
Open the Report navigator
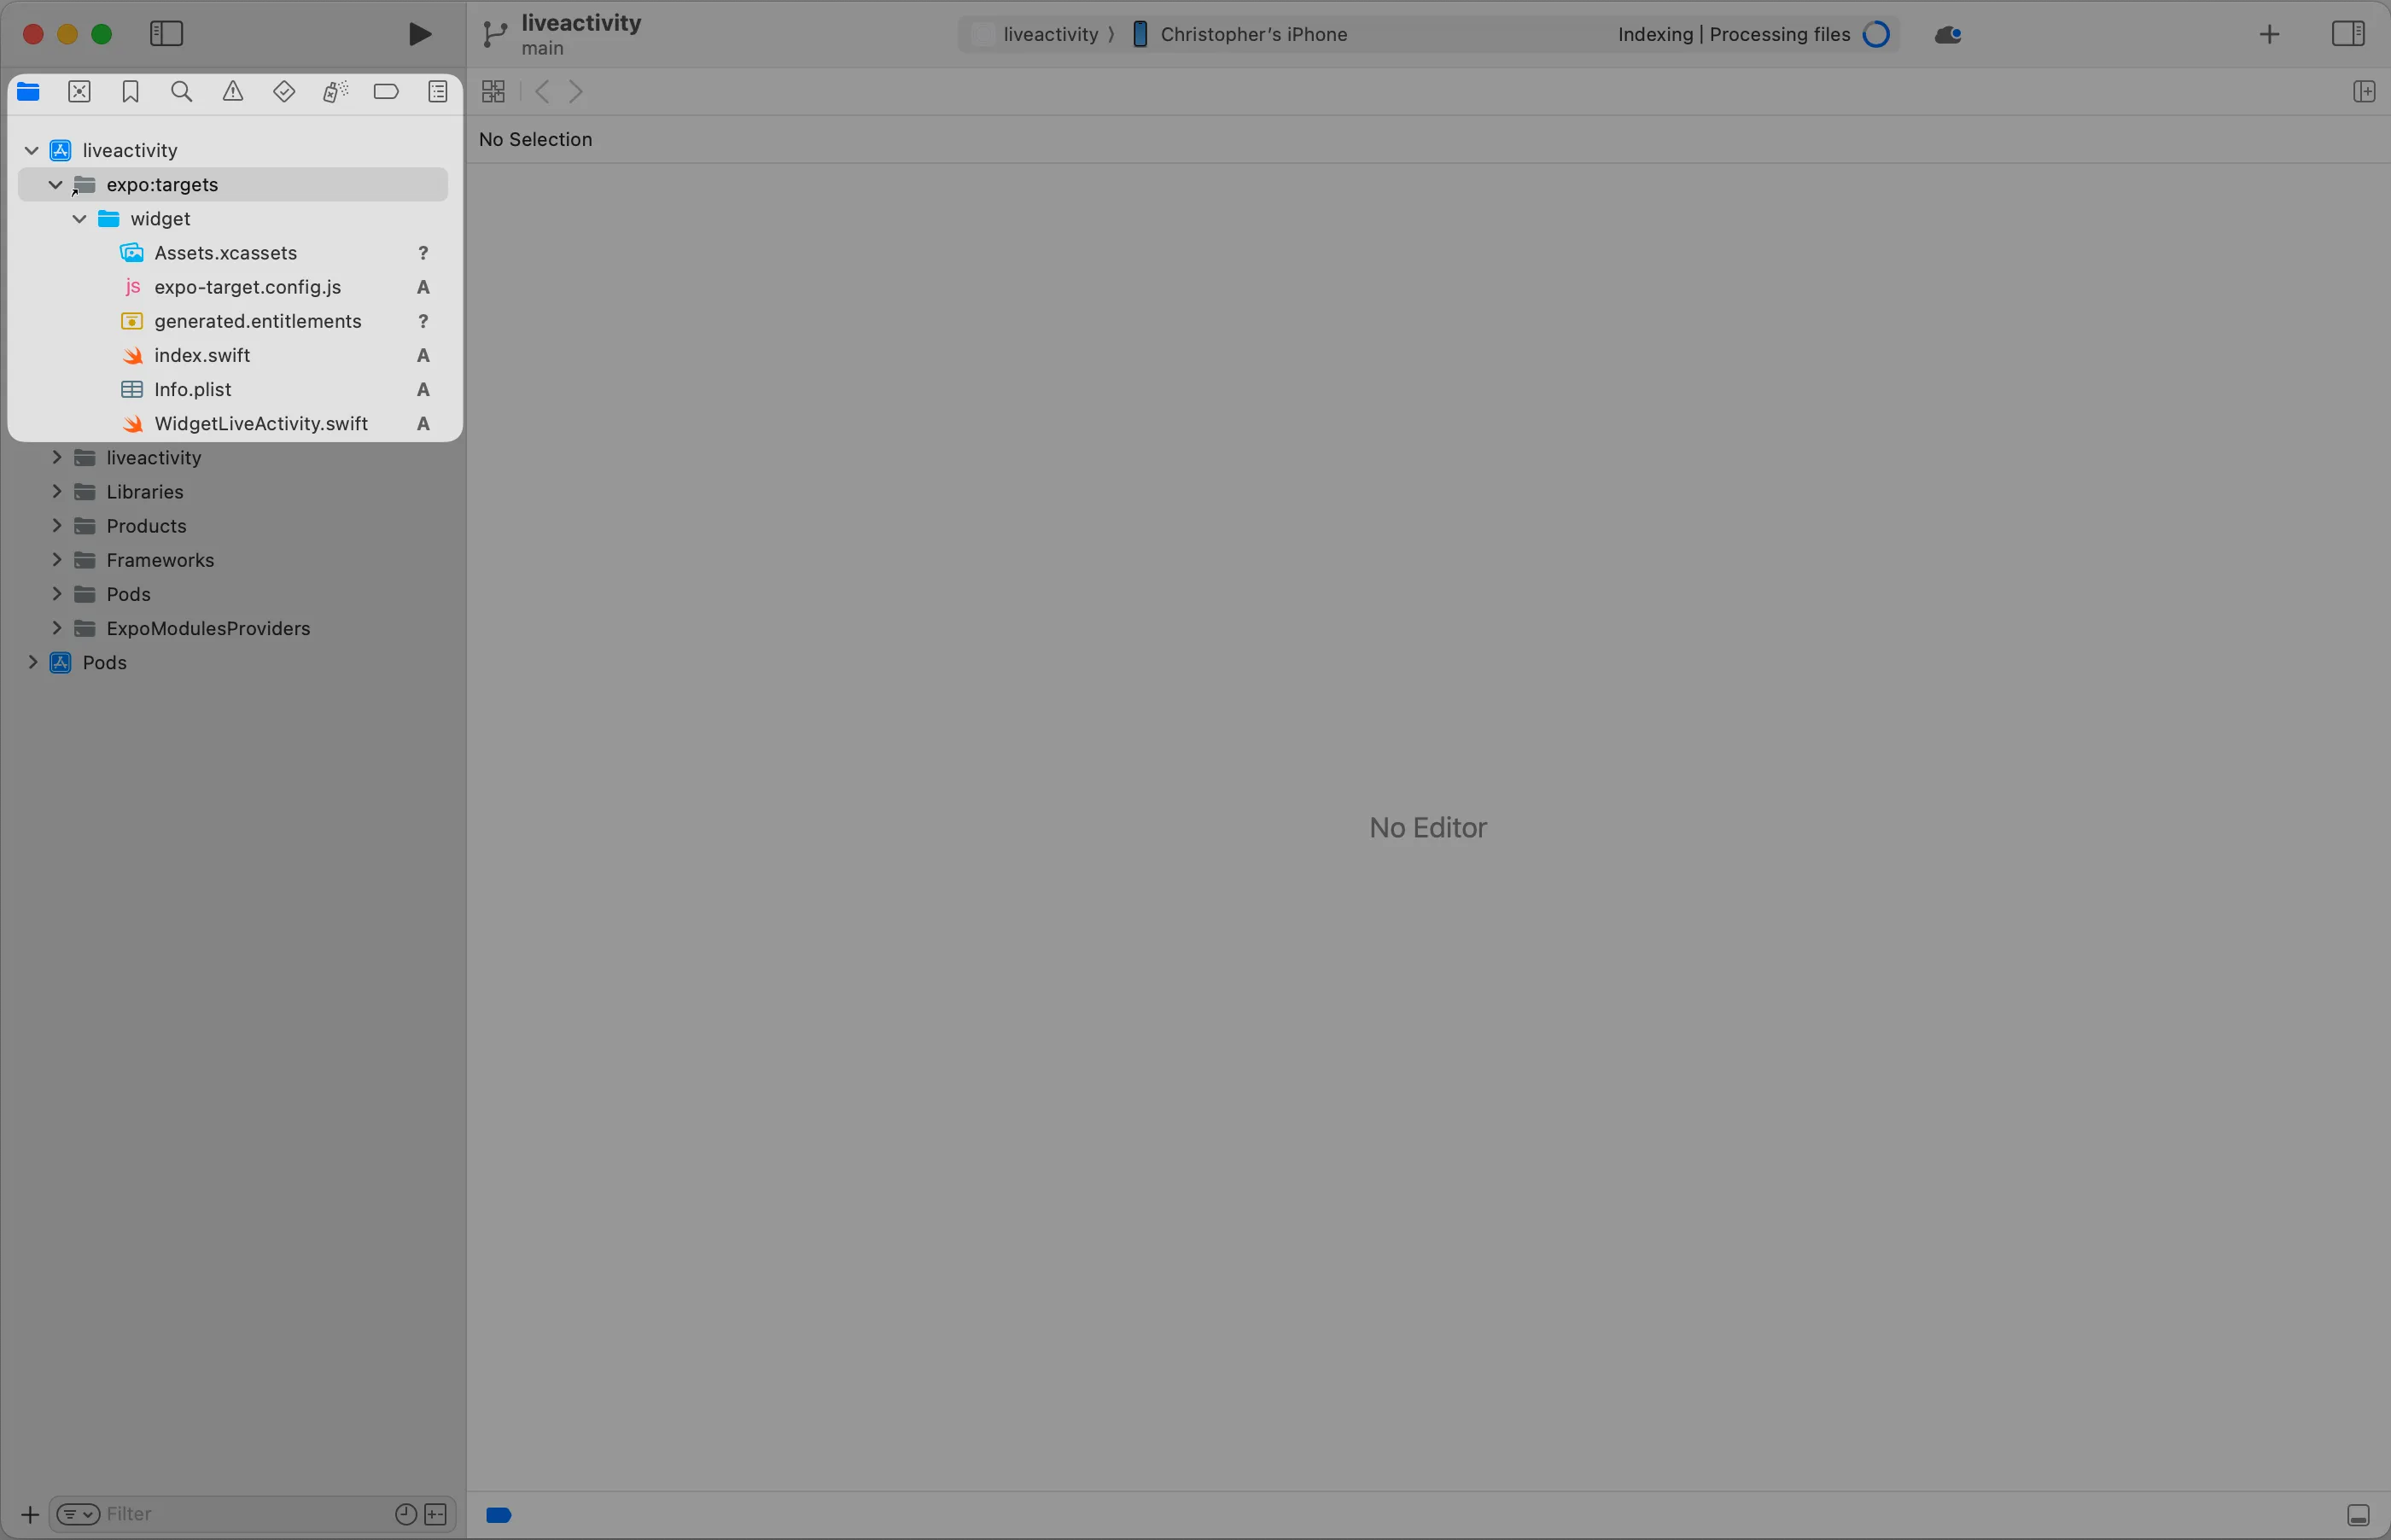438,91
